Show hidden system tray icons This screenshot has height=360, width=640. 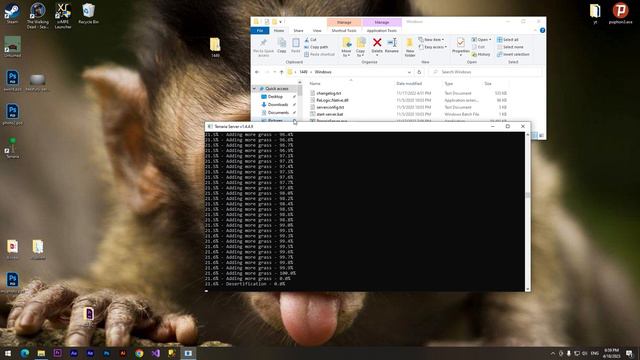553,353
